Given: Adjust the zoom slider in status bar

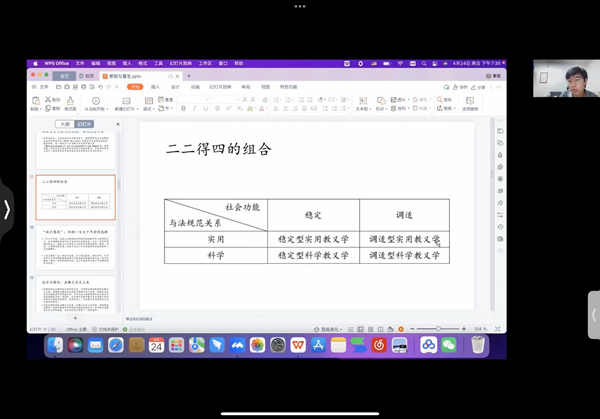Looking at the screenshot, I should pyautogui.click(x=438, y=328).
